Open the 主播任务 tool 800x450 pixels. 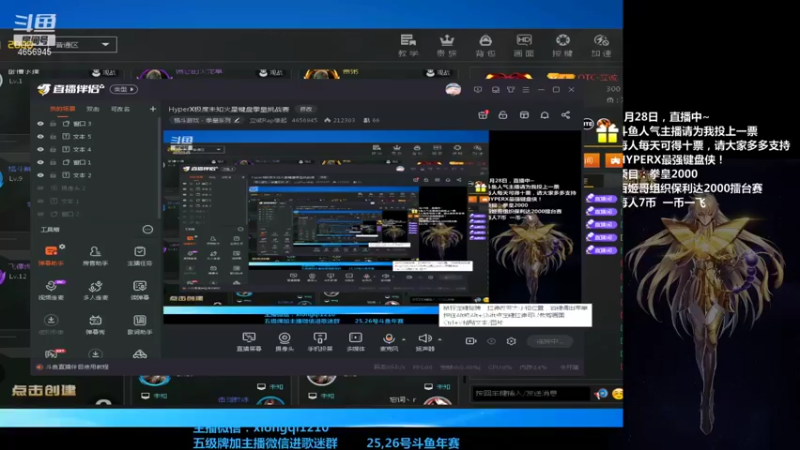point(139,255)
